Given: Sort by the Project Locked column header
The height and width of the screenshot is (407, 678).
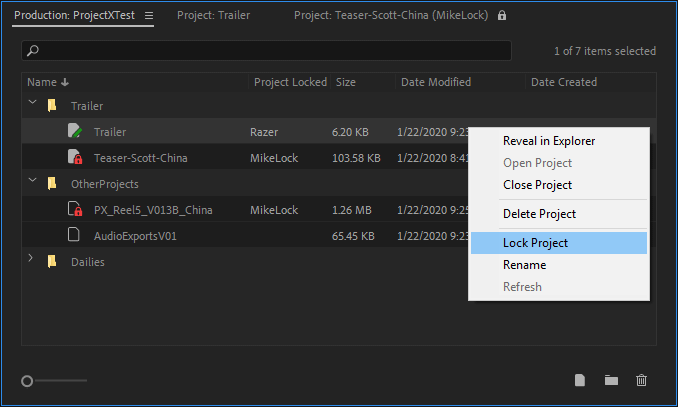Looking at the screenshot, I should 290,82.
